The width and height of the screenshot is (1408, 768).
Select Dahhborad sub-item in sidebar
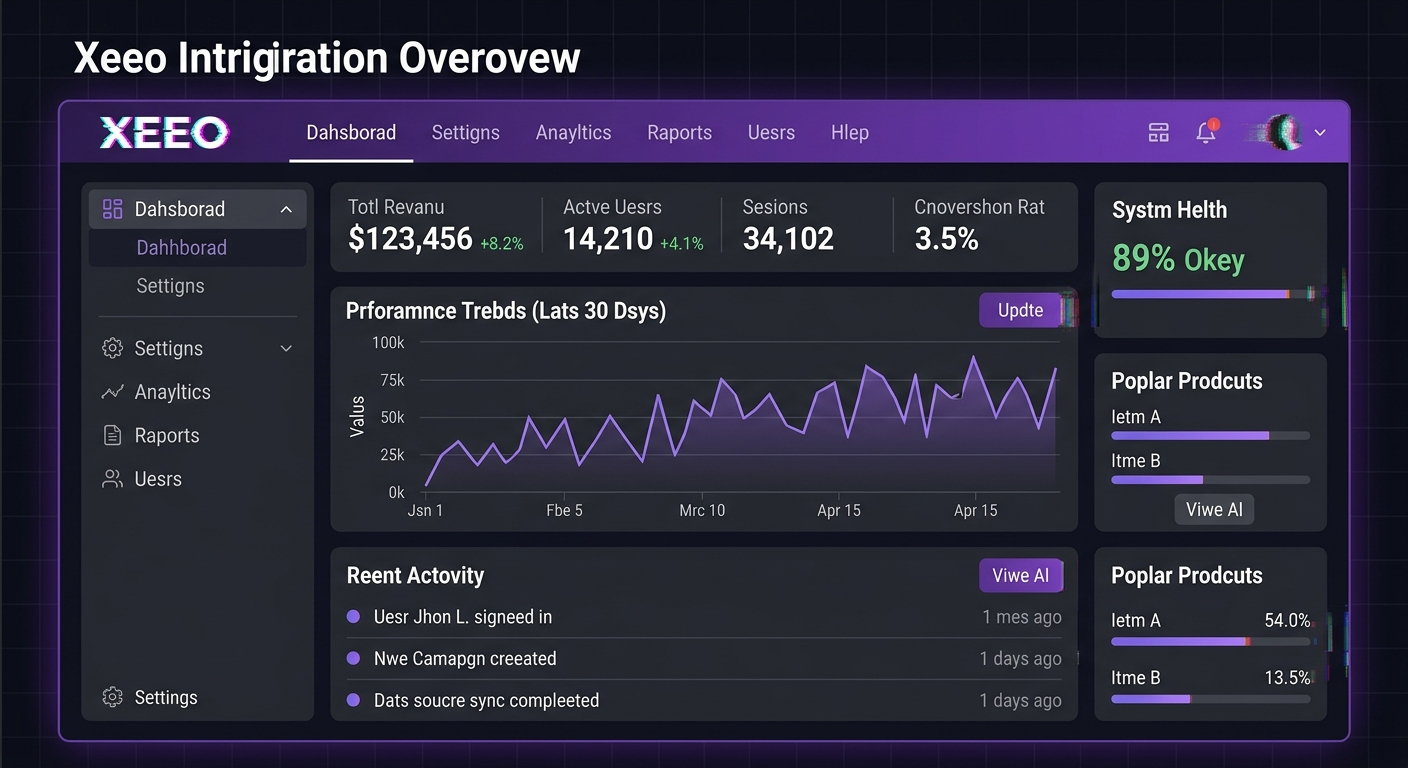pos(182,248)
